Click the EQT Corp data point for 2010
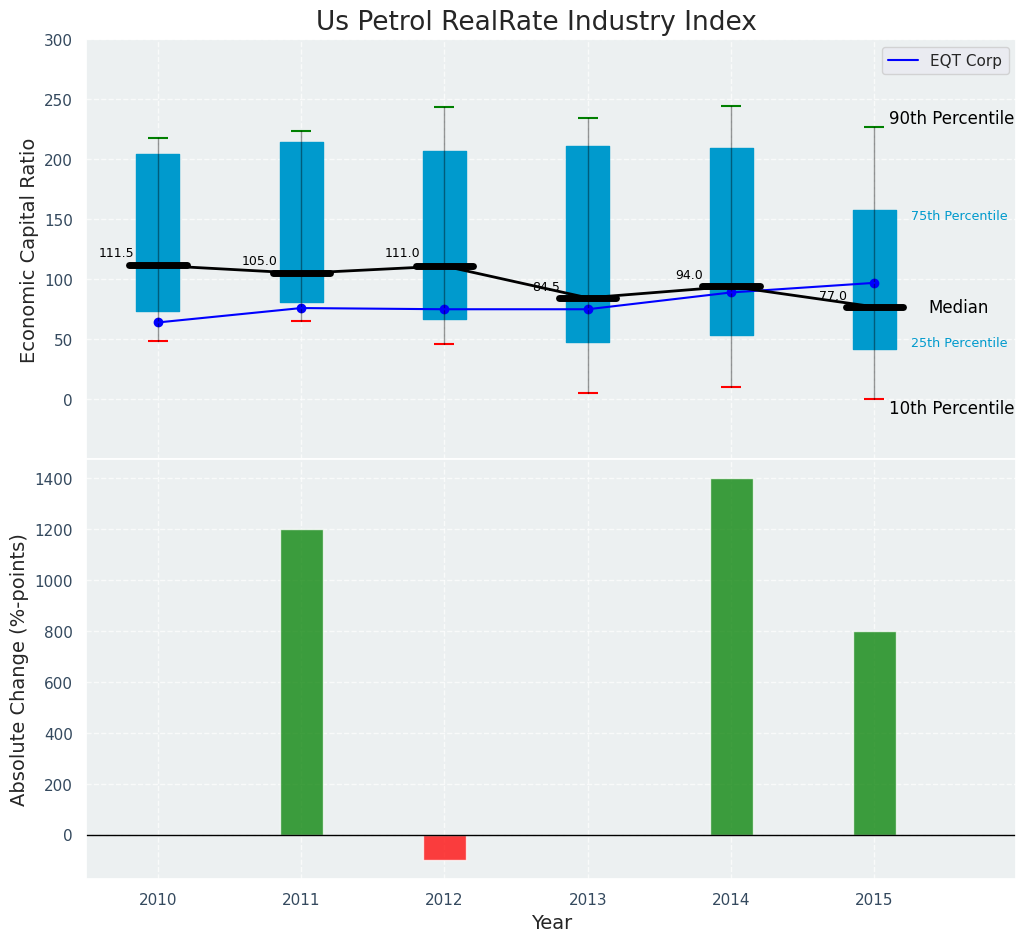This screenshot has height=942, width=1026. coord(158,322)
